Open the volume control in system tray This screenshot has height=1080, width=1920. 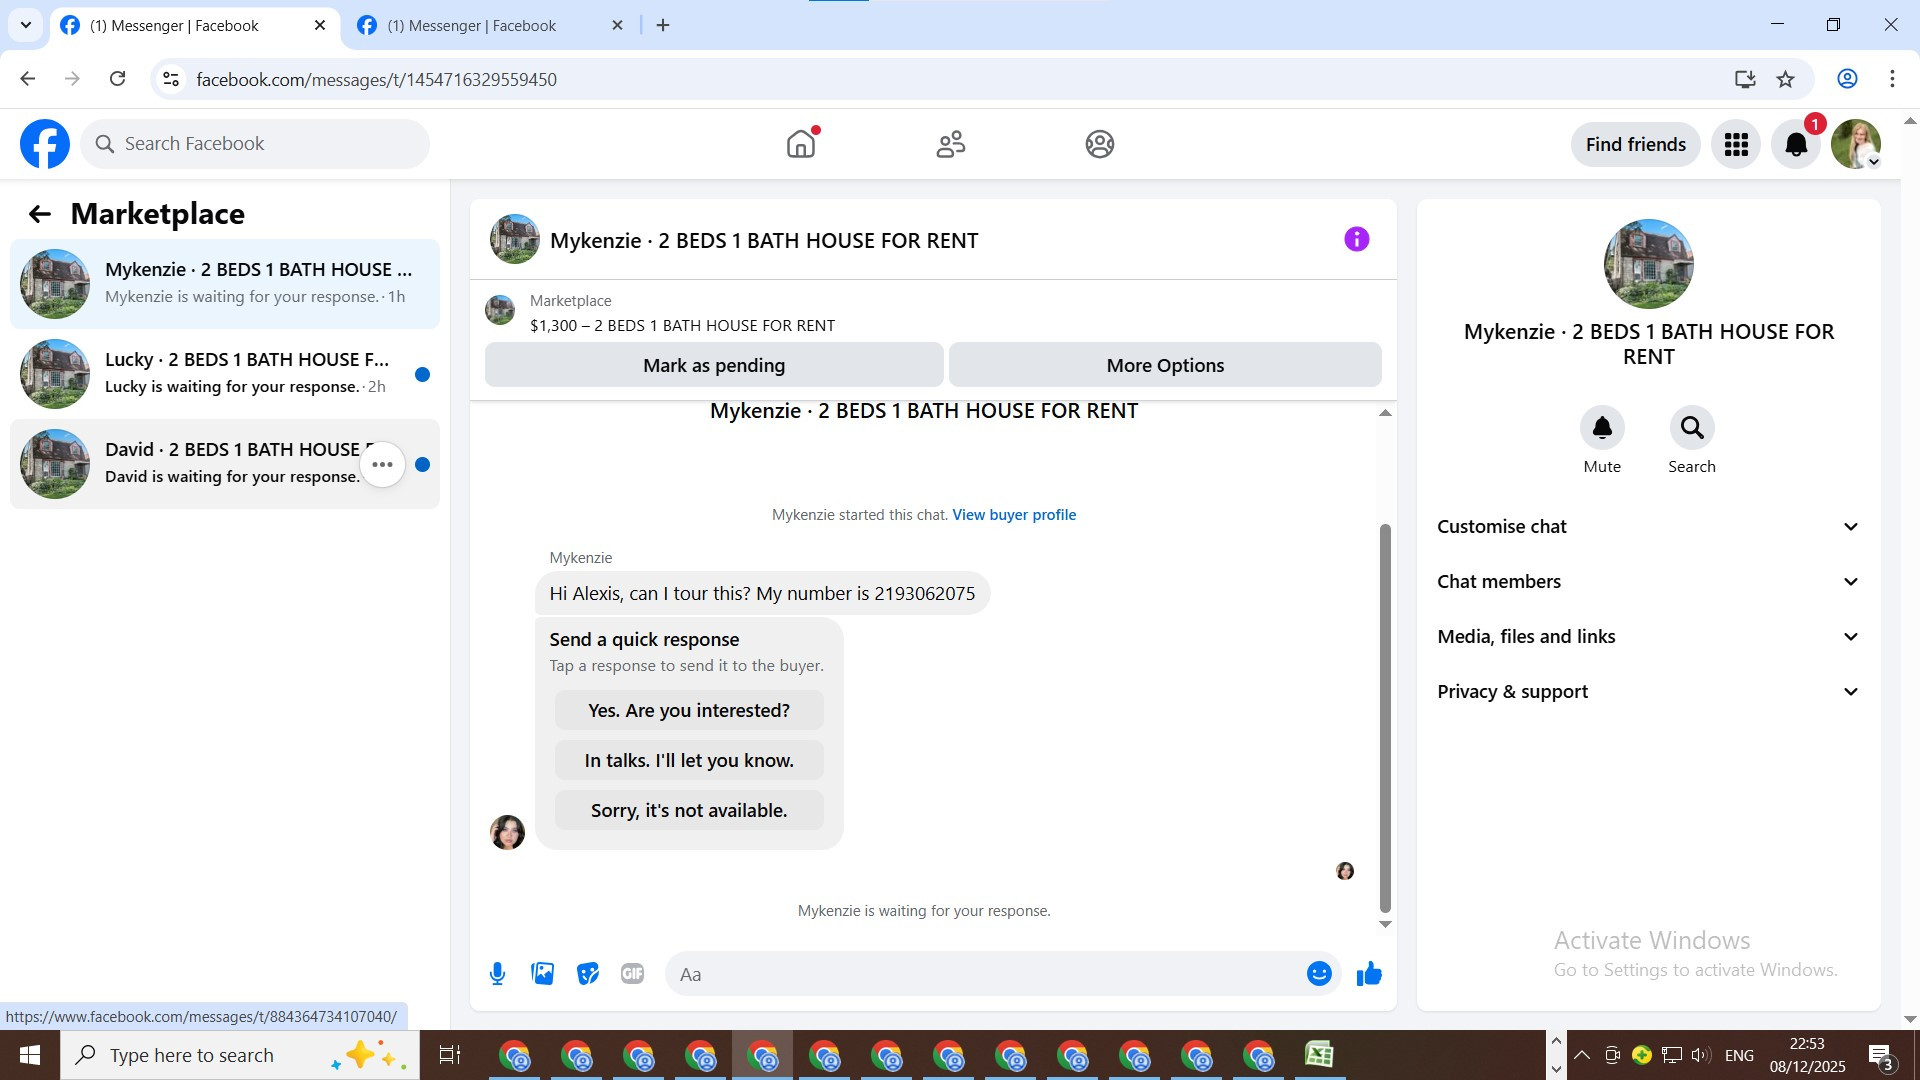[1700, 1055]
